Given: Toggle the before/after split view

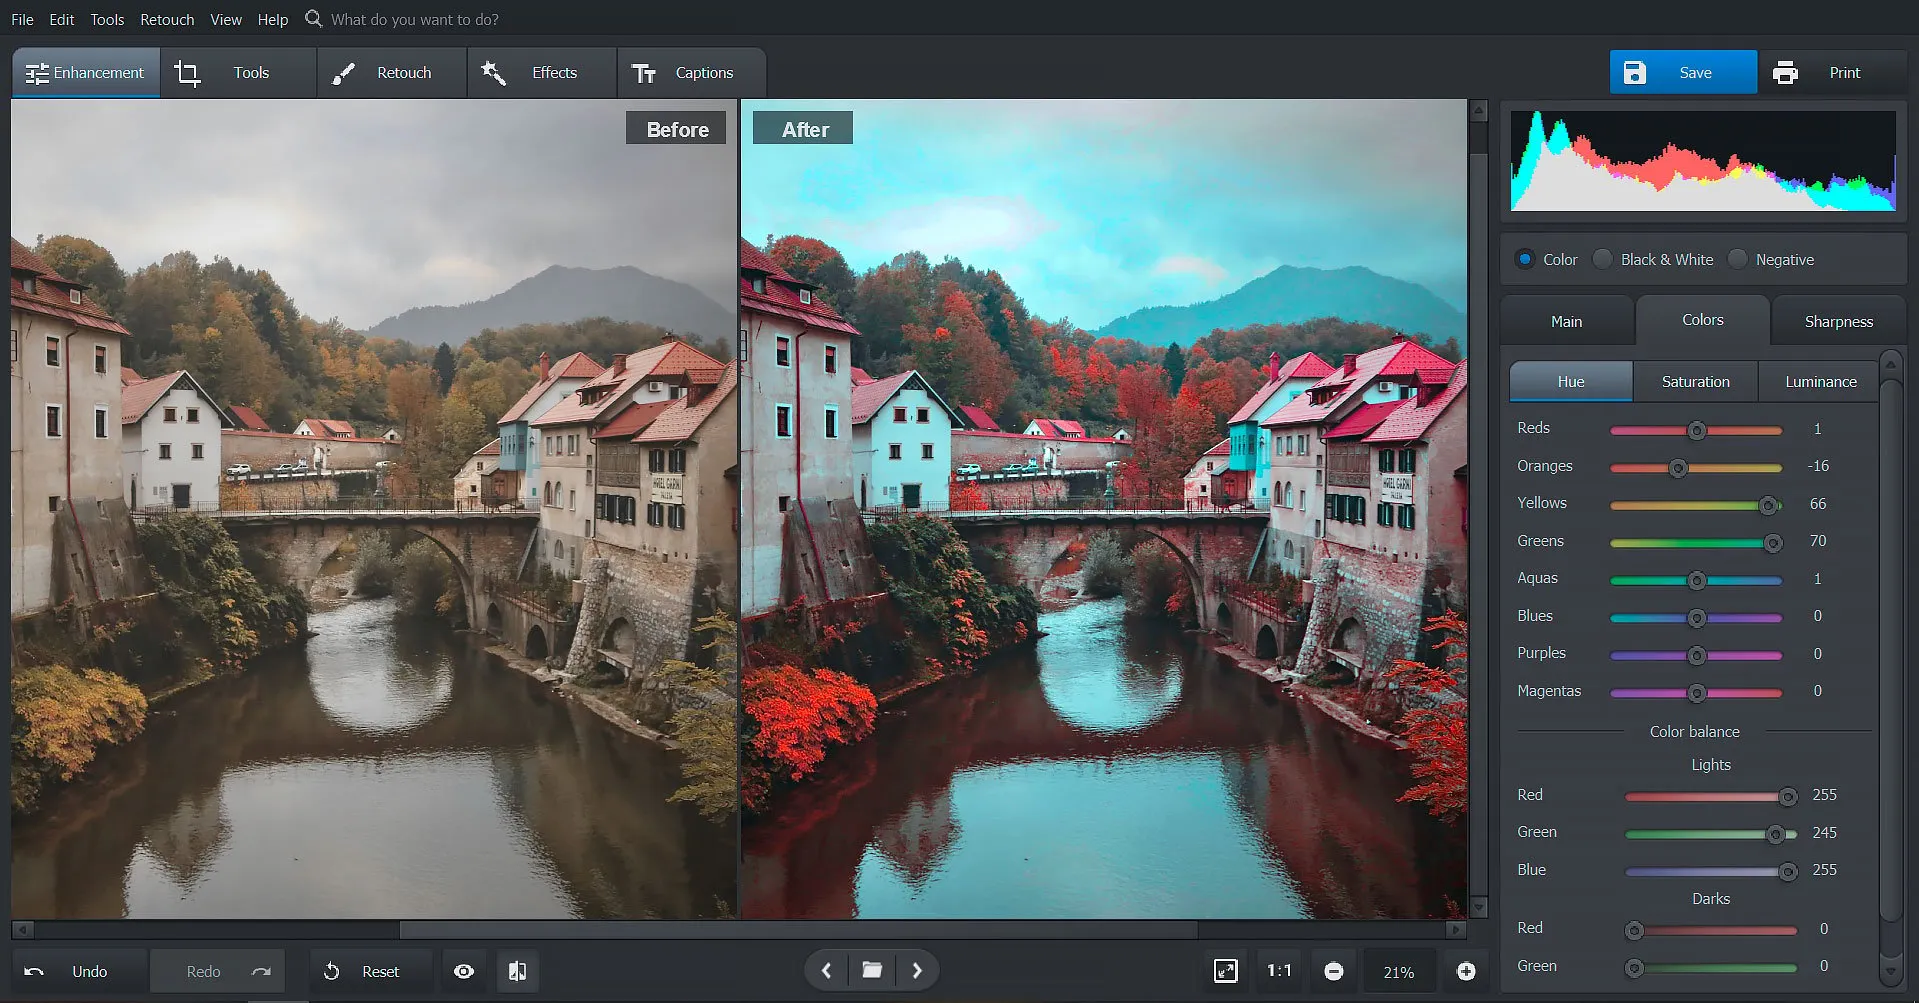Looking at the screenshot, I should point(517,971).
